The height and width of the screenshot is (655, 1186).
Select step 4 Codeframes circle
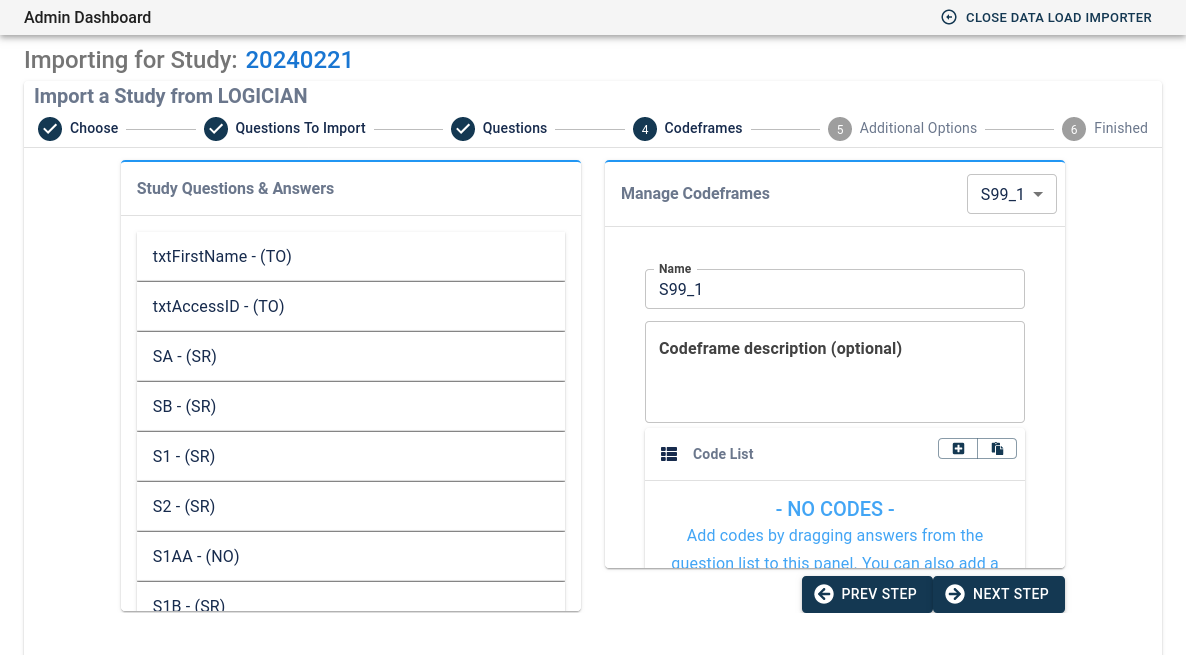pyautogui.click(x=644, y=129)
